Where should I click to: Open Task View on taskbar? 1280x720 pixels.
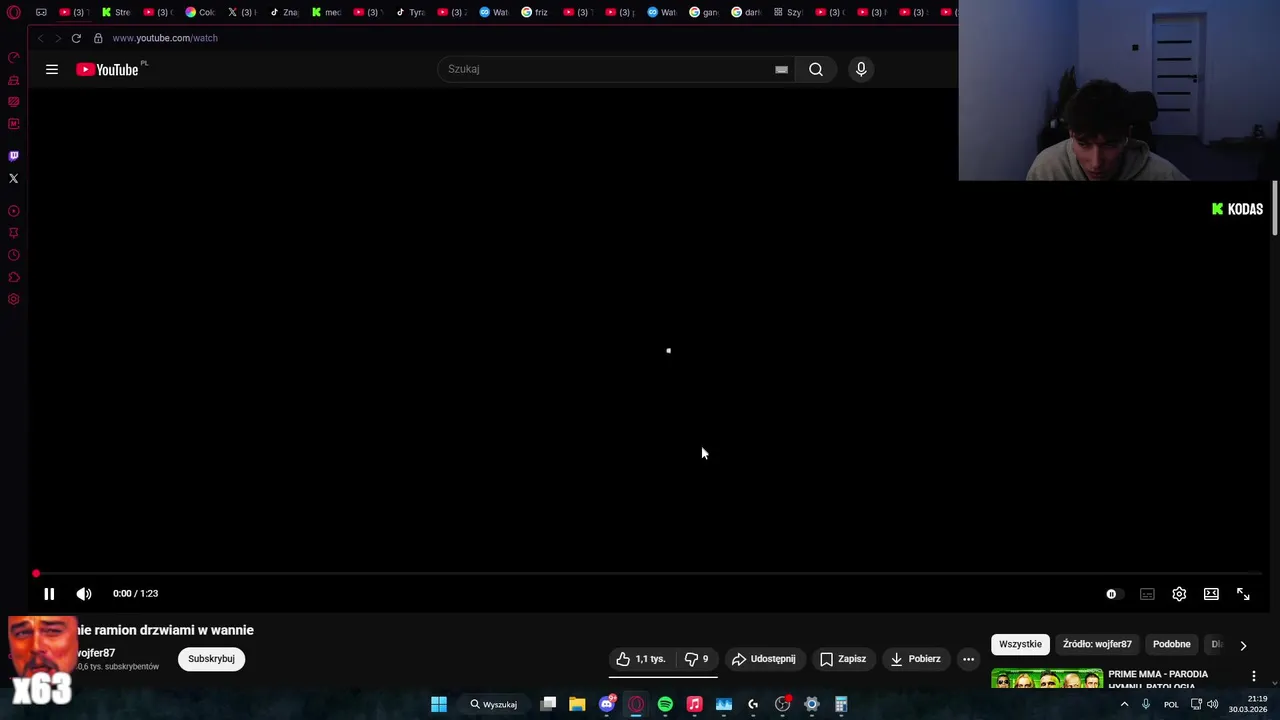pyautogui.click(x=548, y=704)
